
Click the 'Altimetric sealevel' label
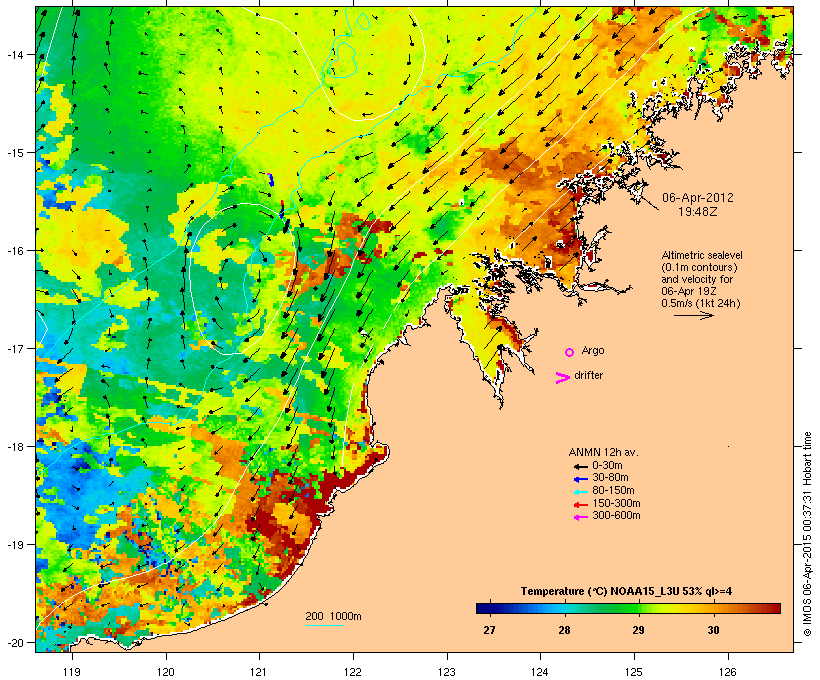[702, 255]
